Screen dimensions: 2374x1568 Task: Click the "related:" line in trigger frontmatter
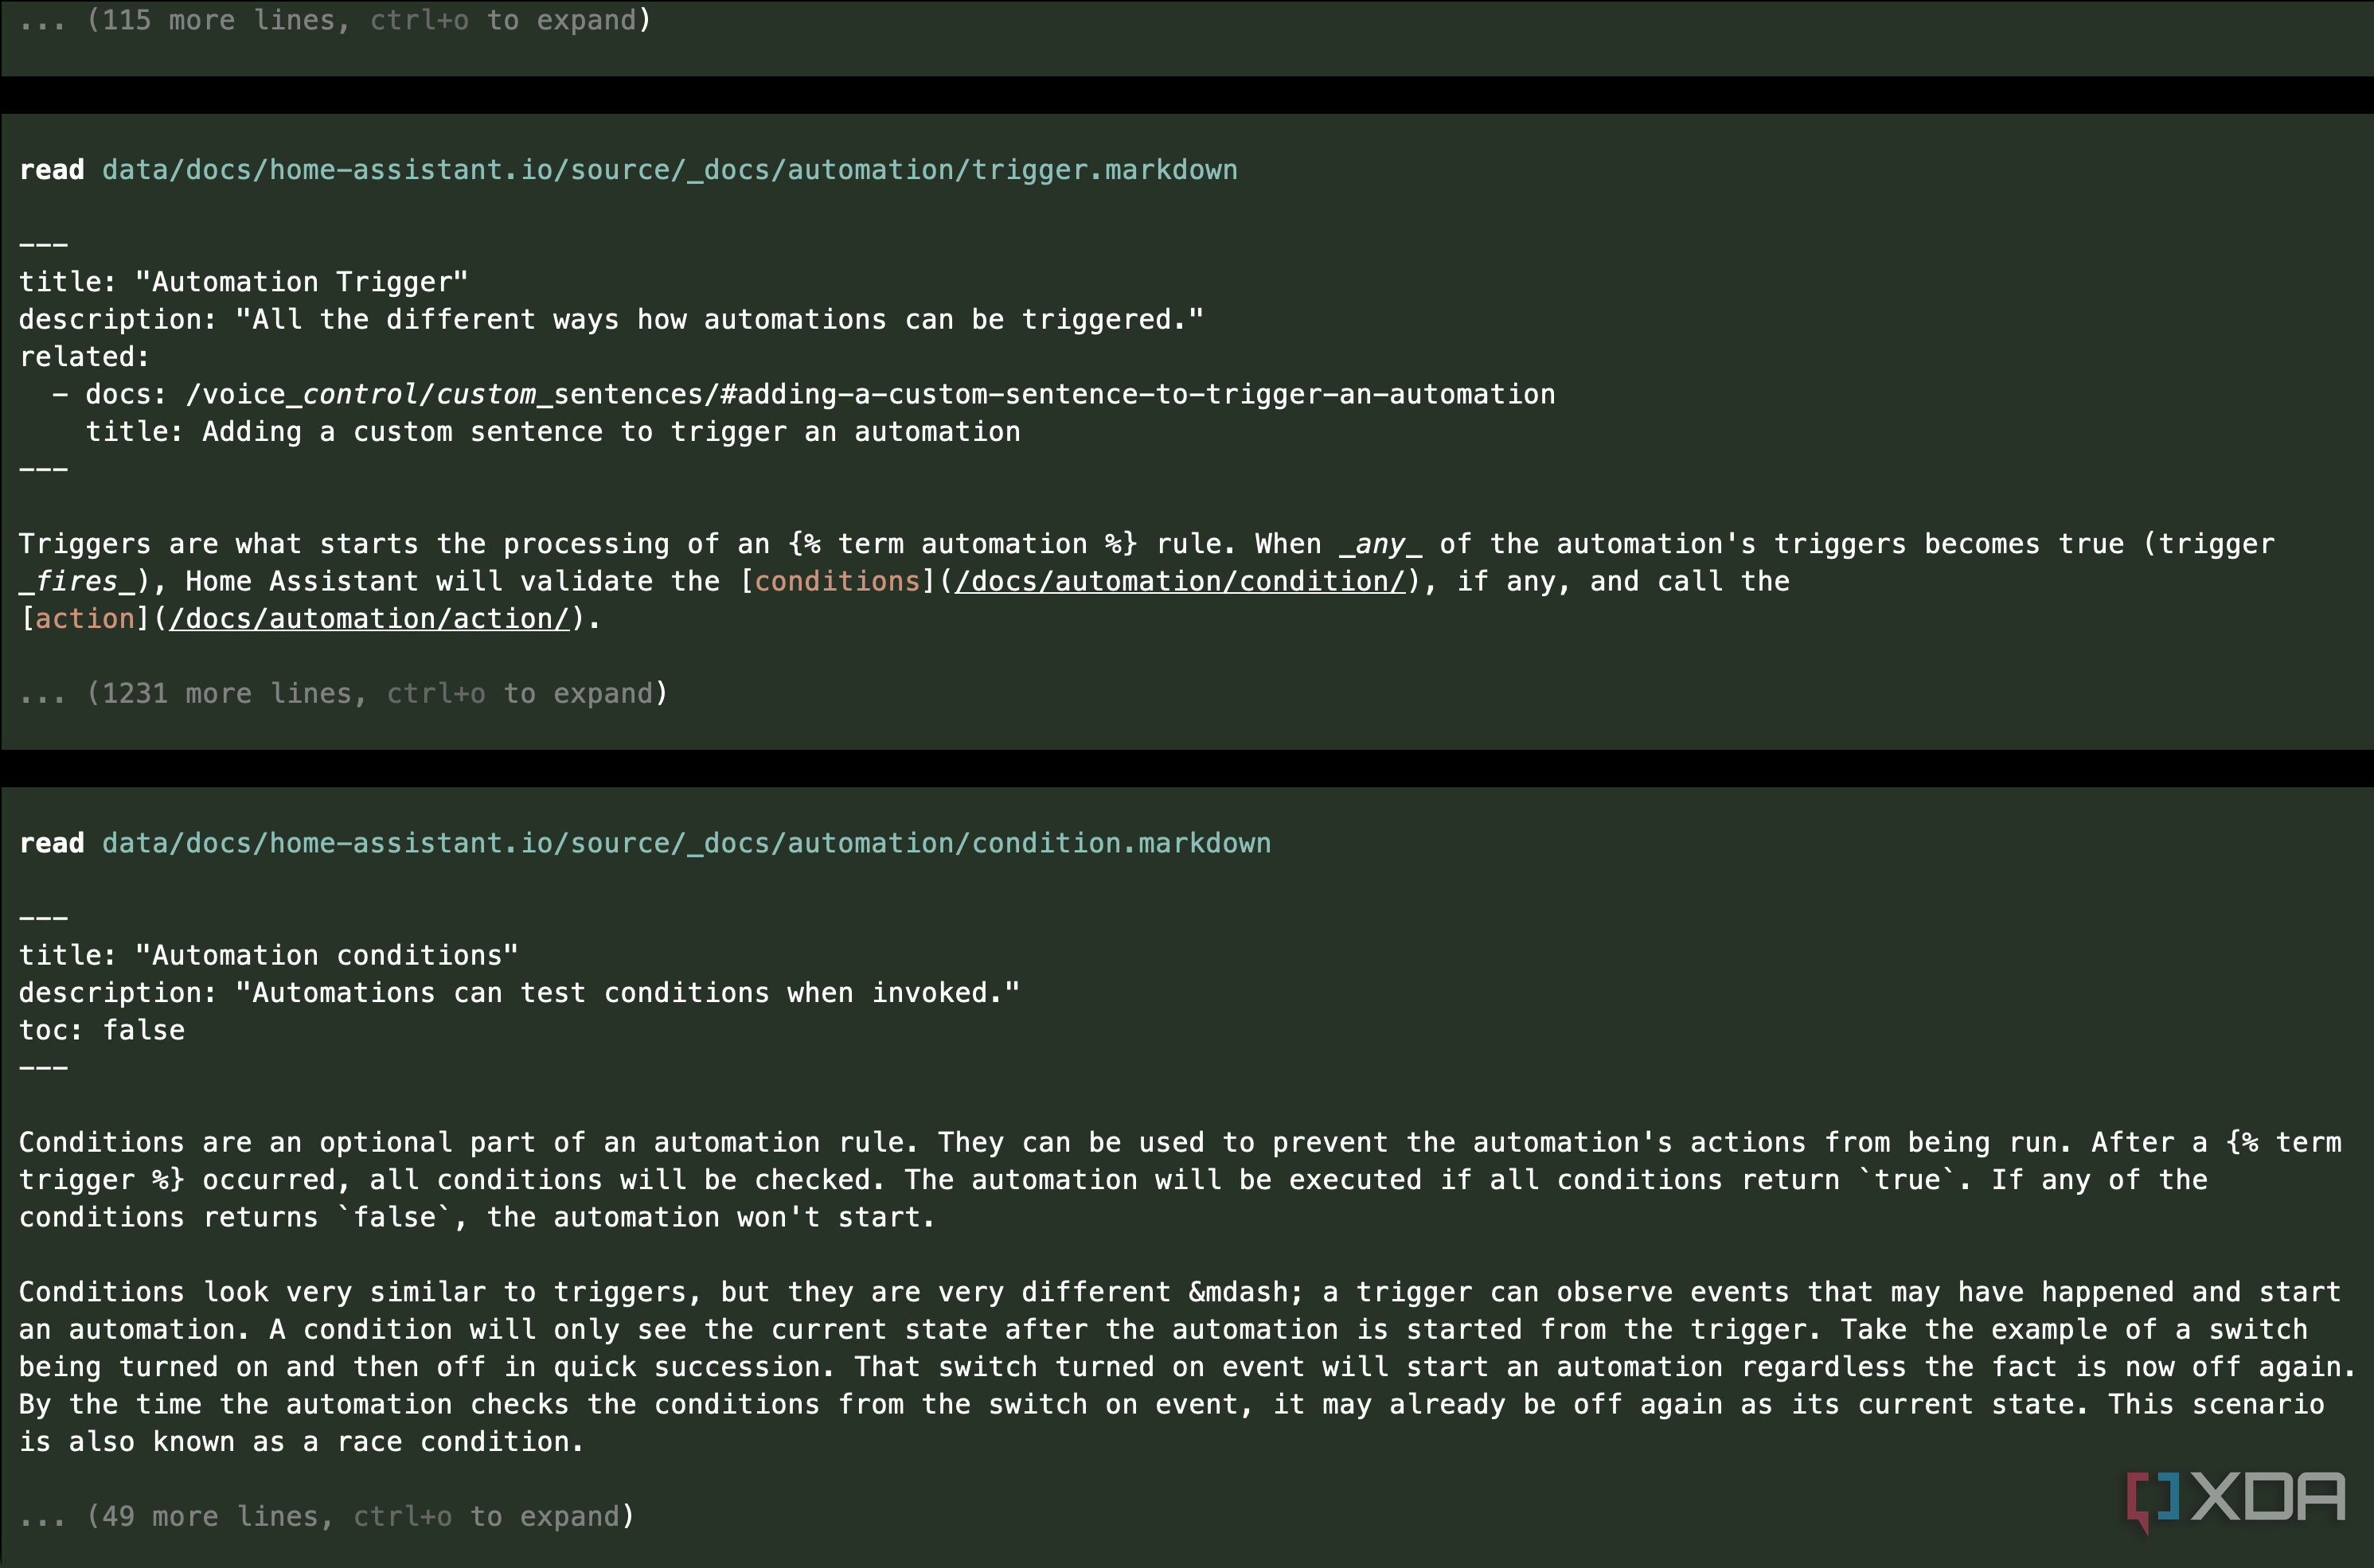point(85,357)
